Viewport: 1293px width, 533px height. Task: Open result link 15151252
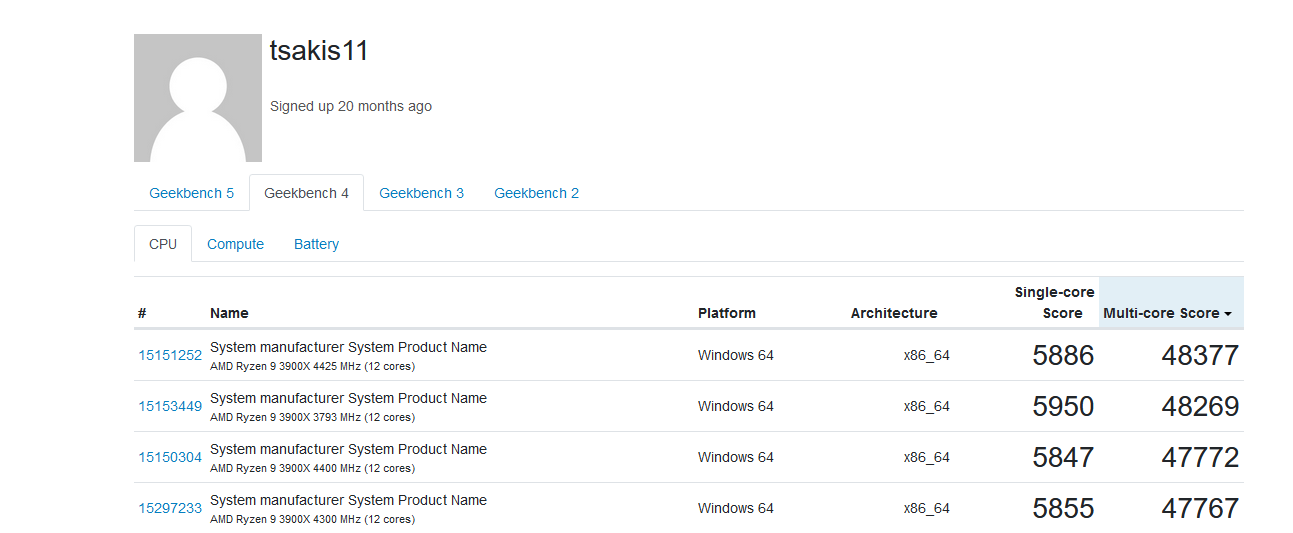170,355
